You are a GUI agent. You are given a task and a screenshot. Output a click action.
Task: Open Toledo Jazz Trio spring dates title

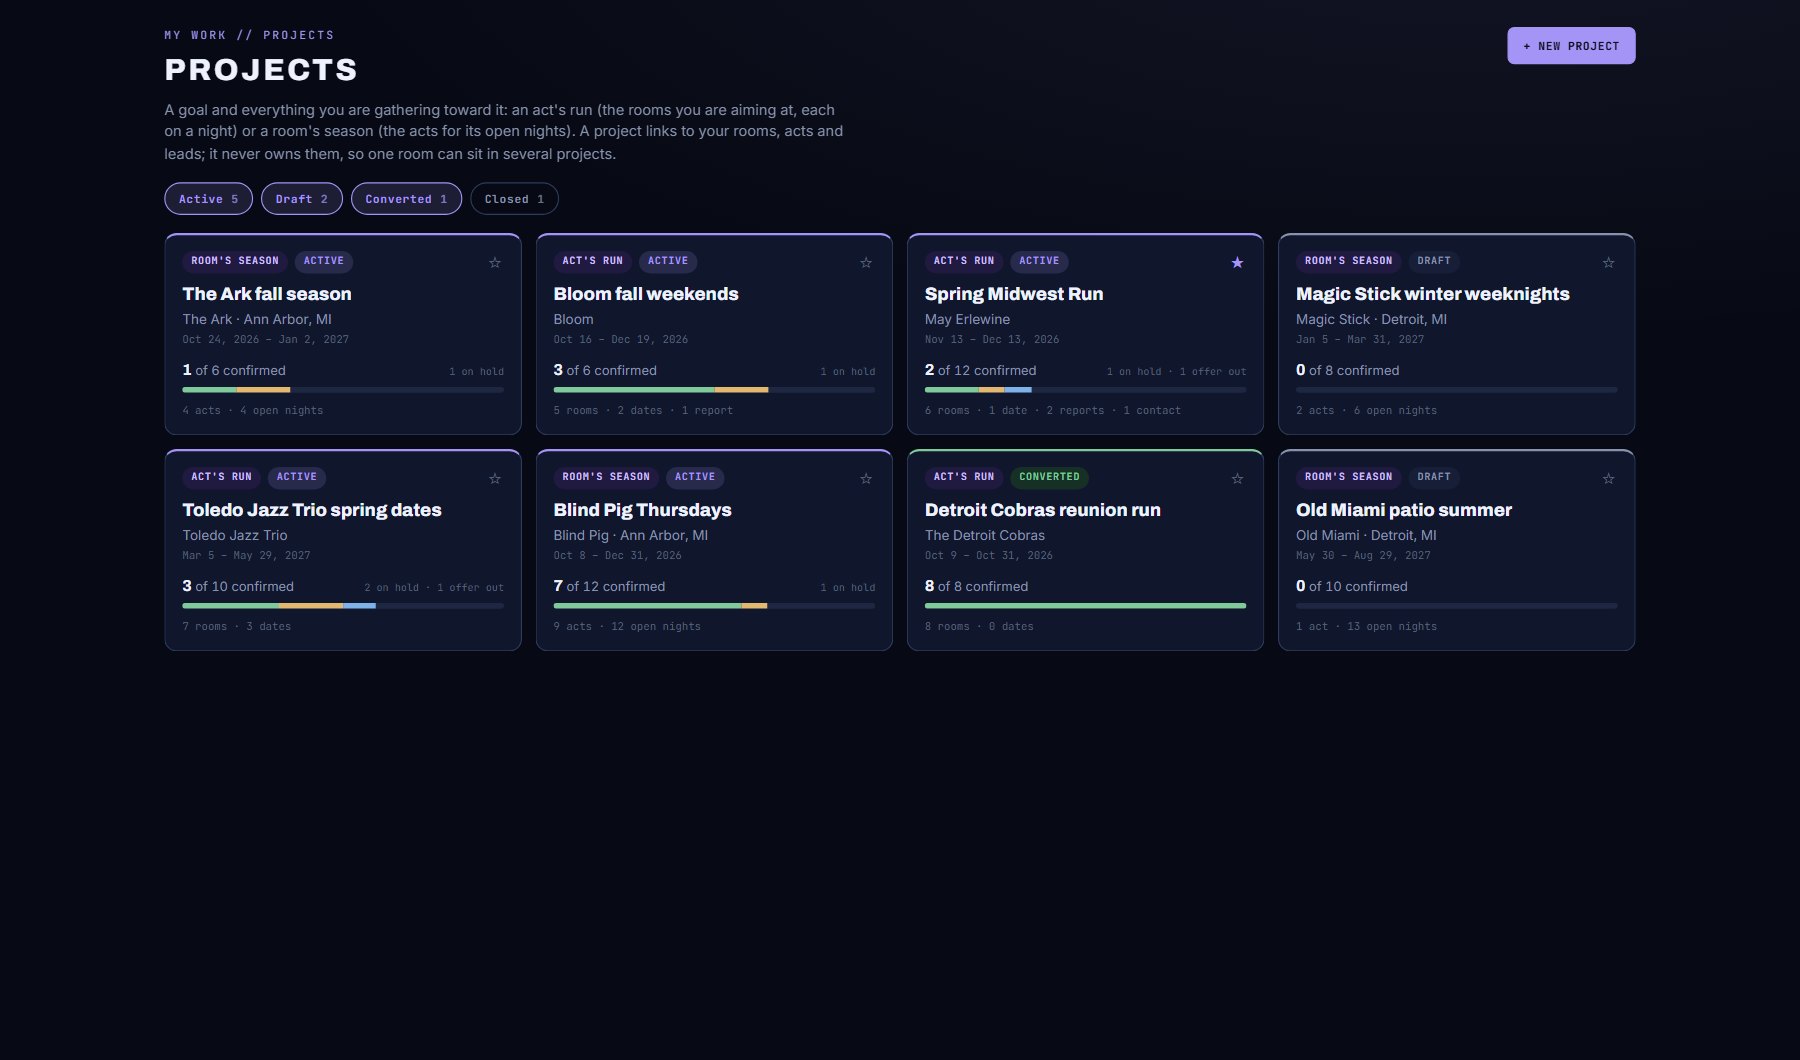pyautogui.click(x=312, y=510)
